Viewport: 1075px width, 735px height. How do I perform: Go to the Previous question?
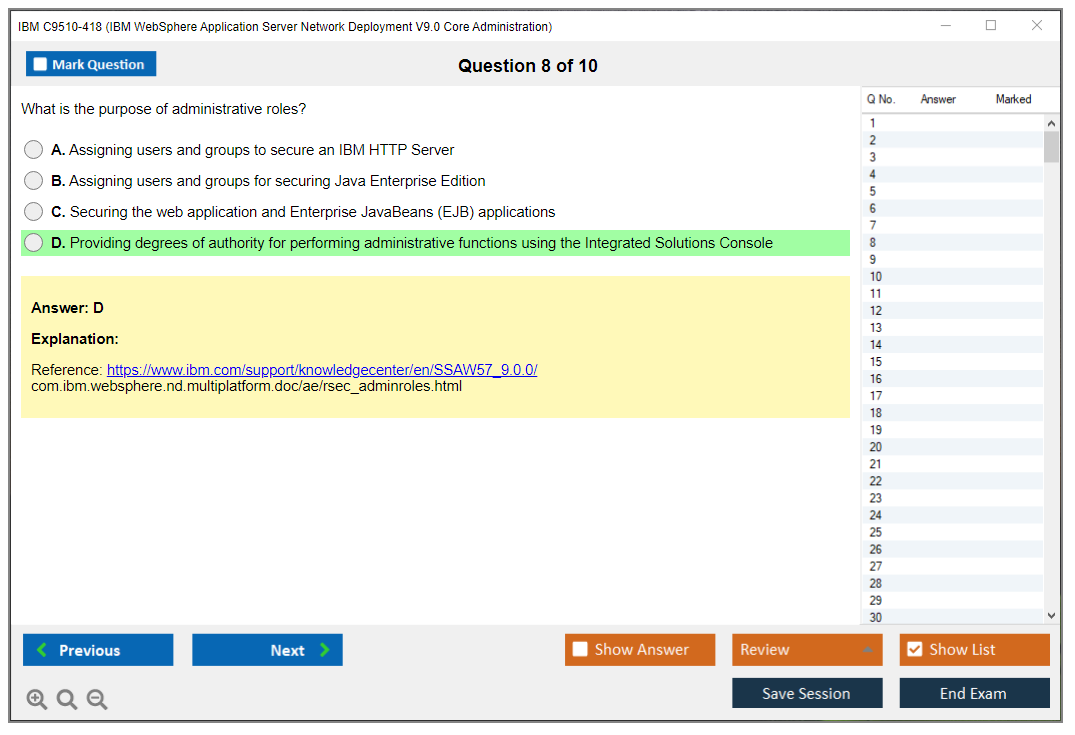point(98,650)
